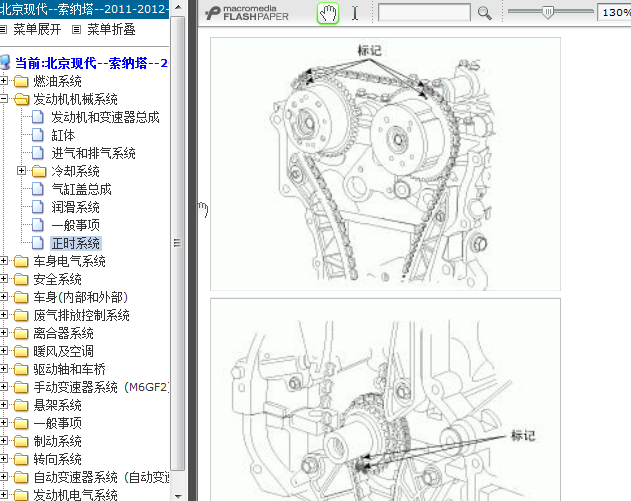This screenshot has height=501, width=631.
Task: Expand the 燃油系统 folder node
Action: click(x=4, y=81)
